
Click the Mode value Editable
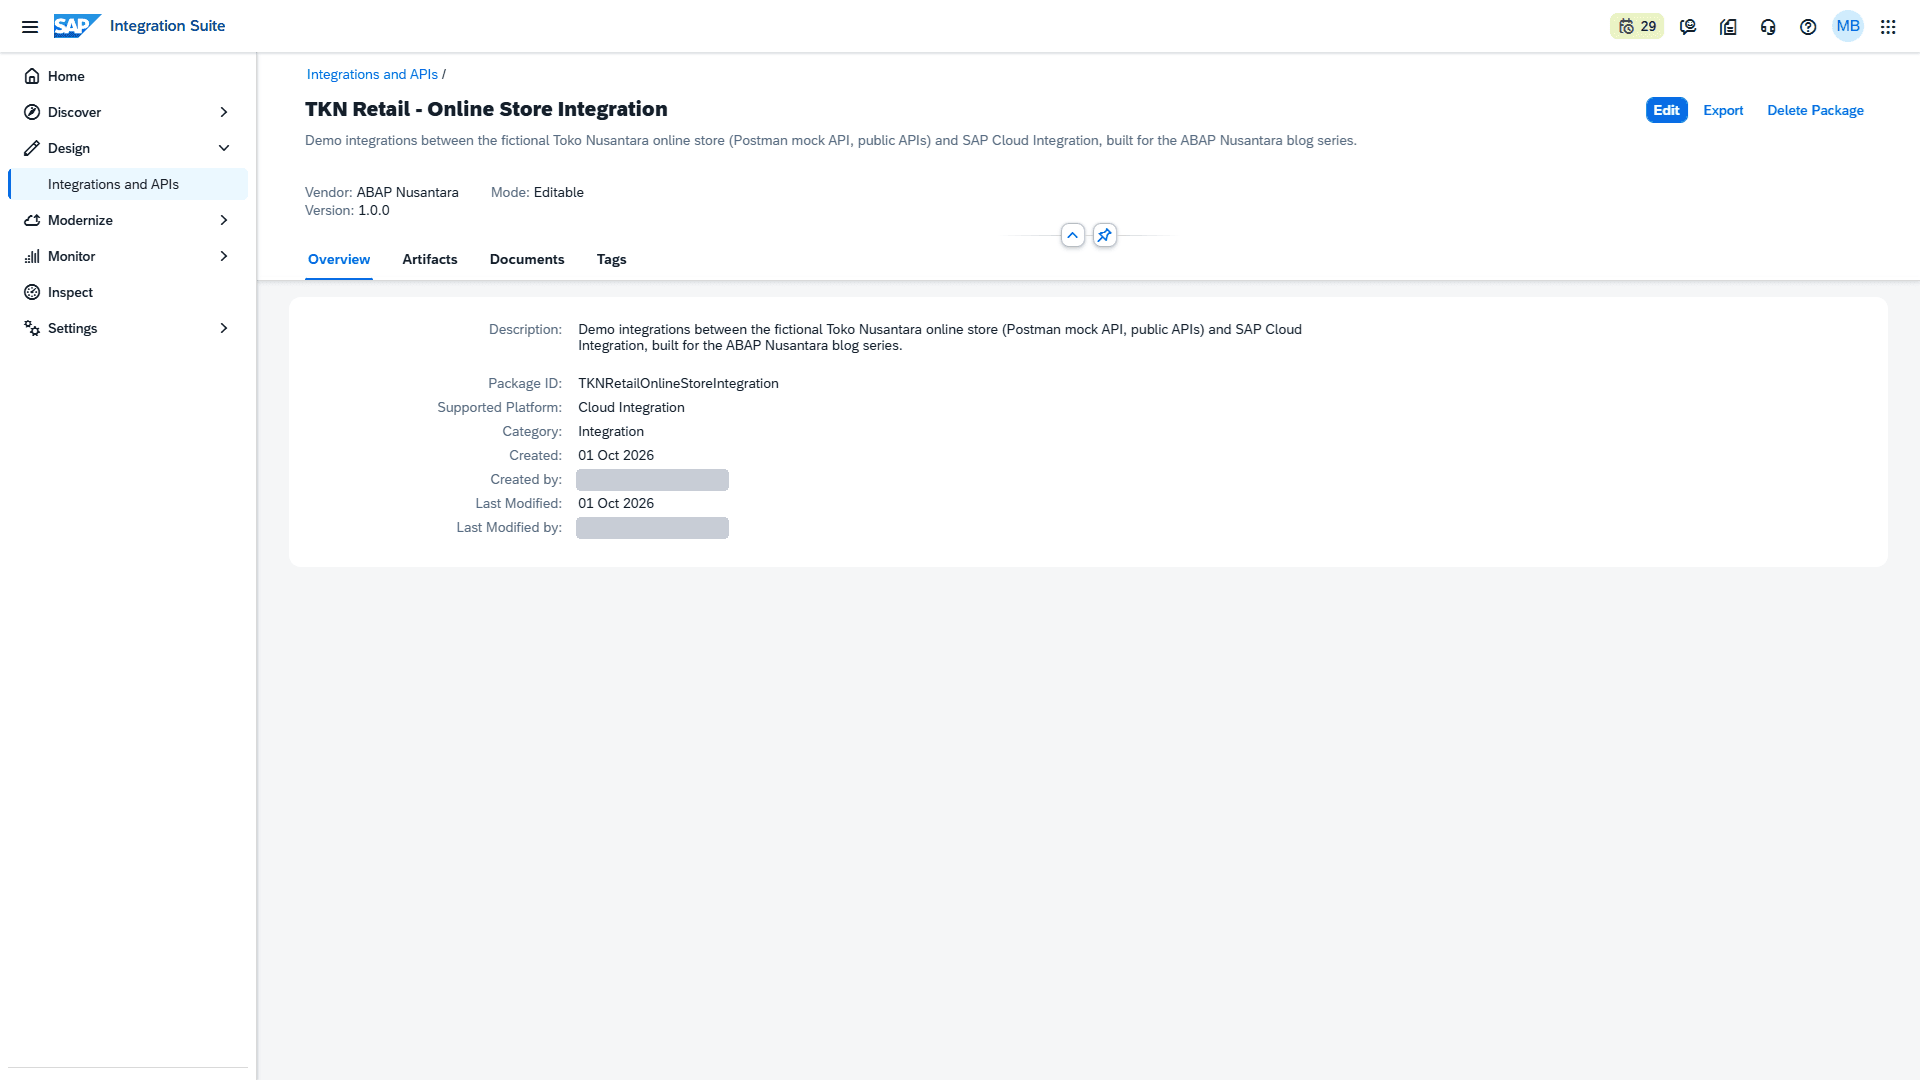point(559,192)
